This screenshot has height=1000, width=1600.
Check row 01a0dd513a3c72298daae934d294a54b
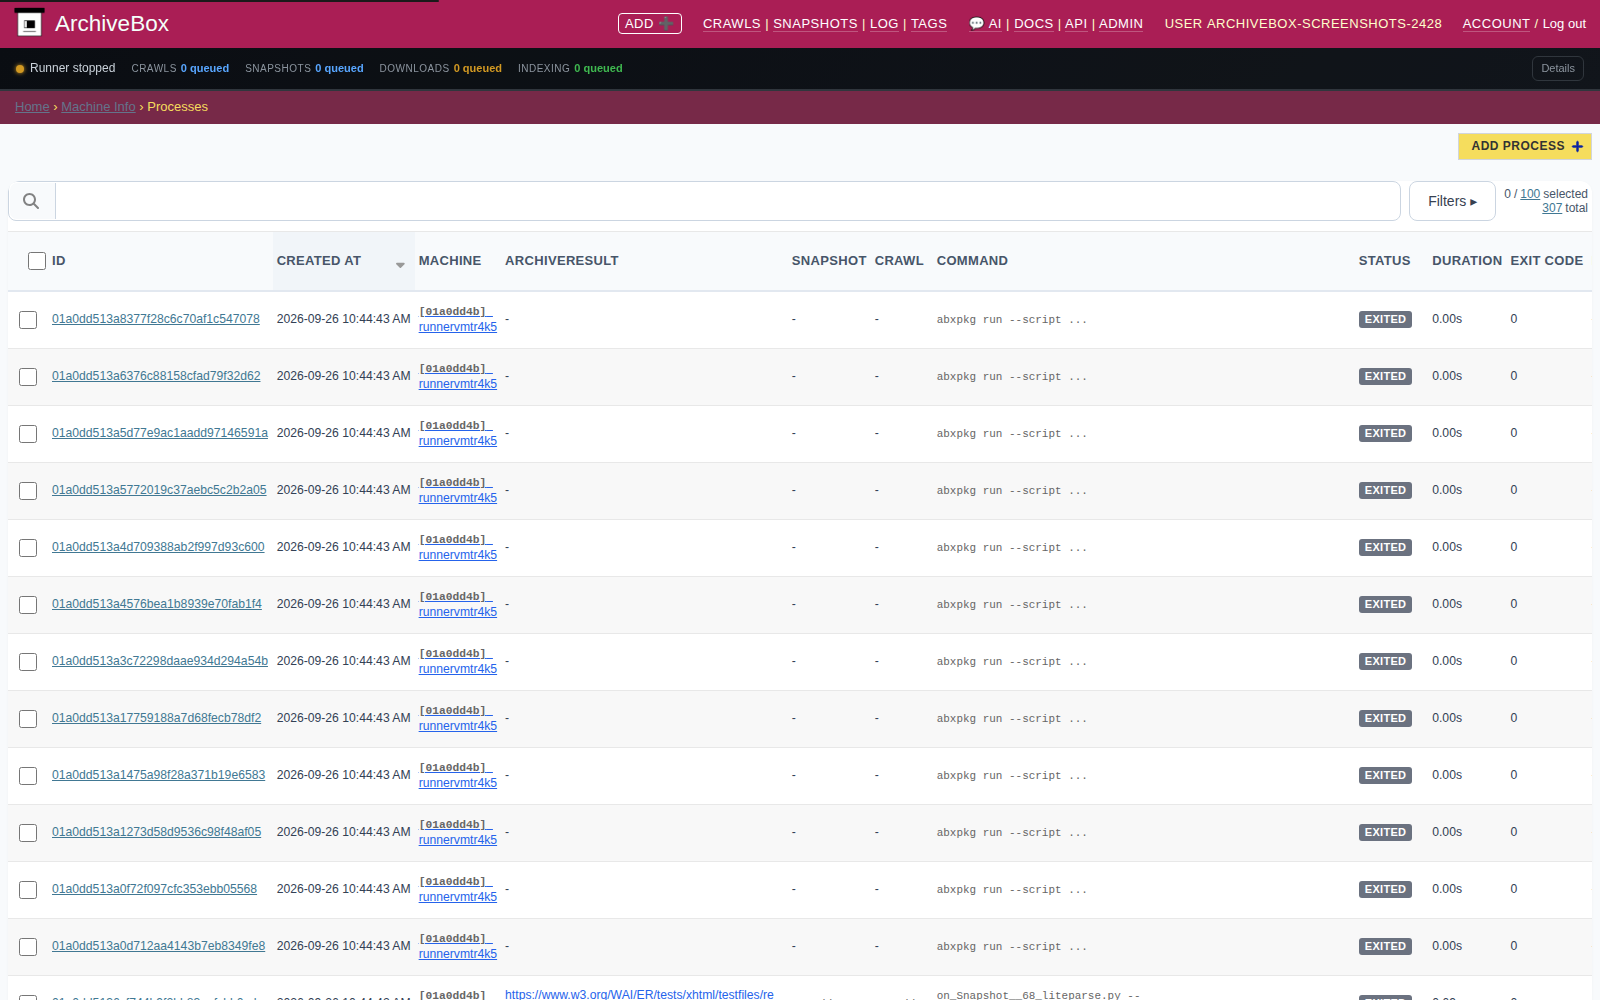28,662
